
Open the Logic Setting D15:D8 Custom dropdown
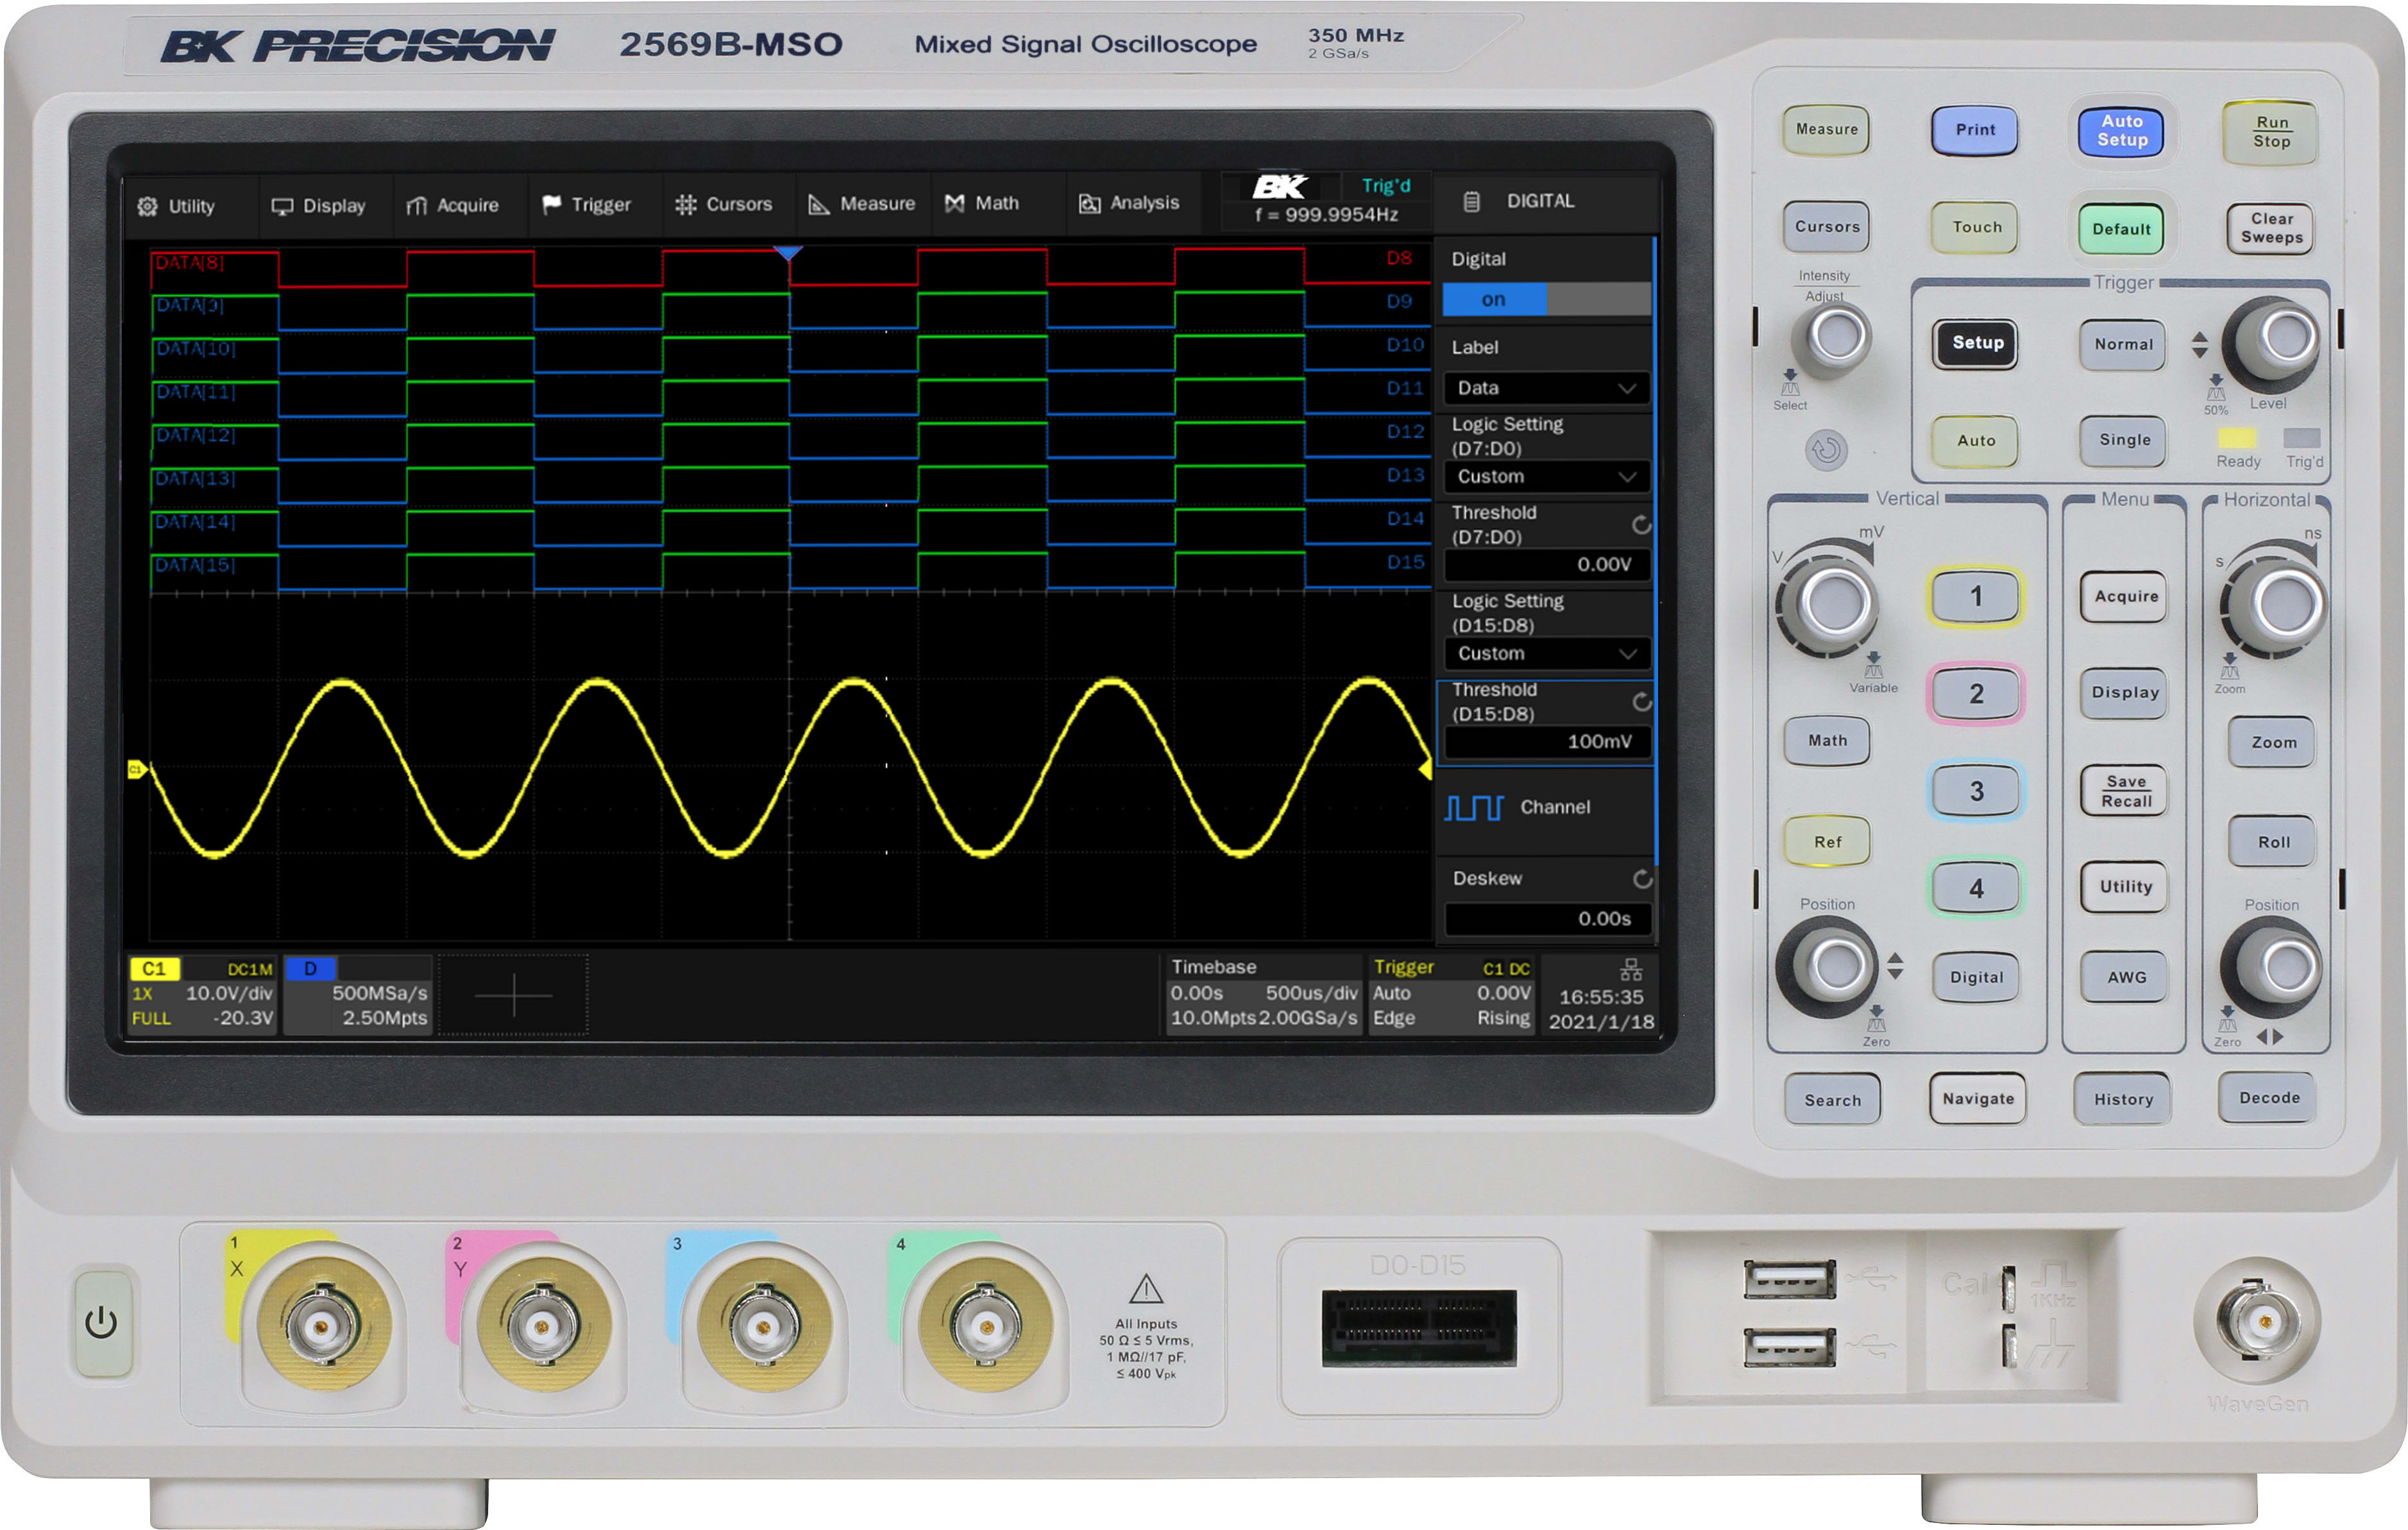(x=1545, y=654)
